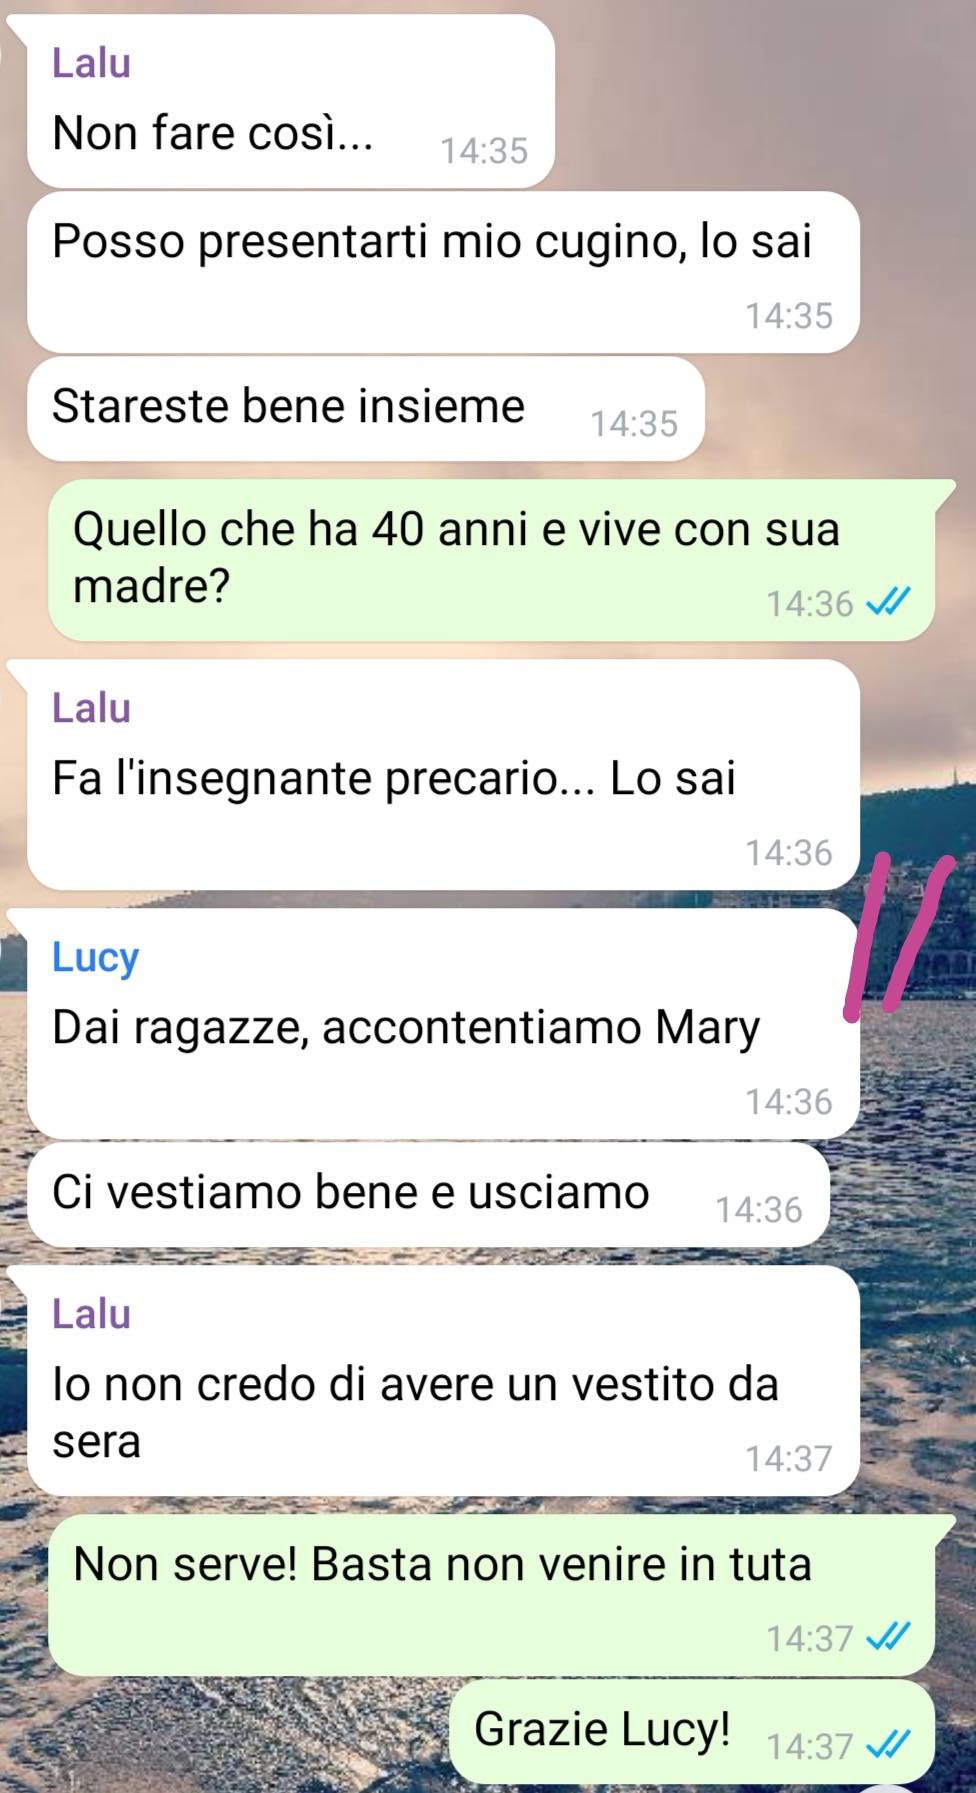Select the 'Stareste bene insieme' bubble

366,409
